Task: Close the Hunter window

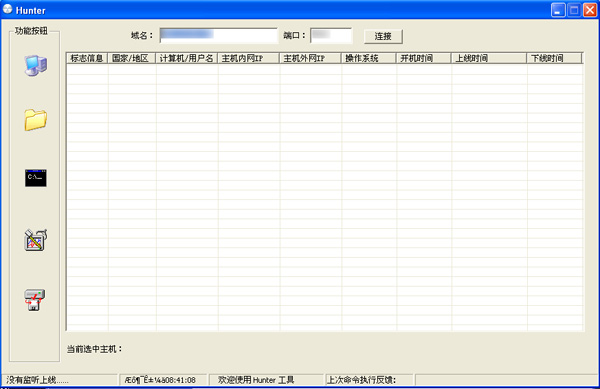Action: [x=590, y=10]
